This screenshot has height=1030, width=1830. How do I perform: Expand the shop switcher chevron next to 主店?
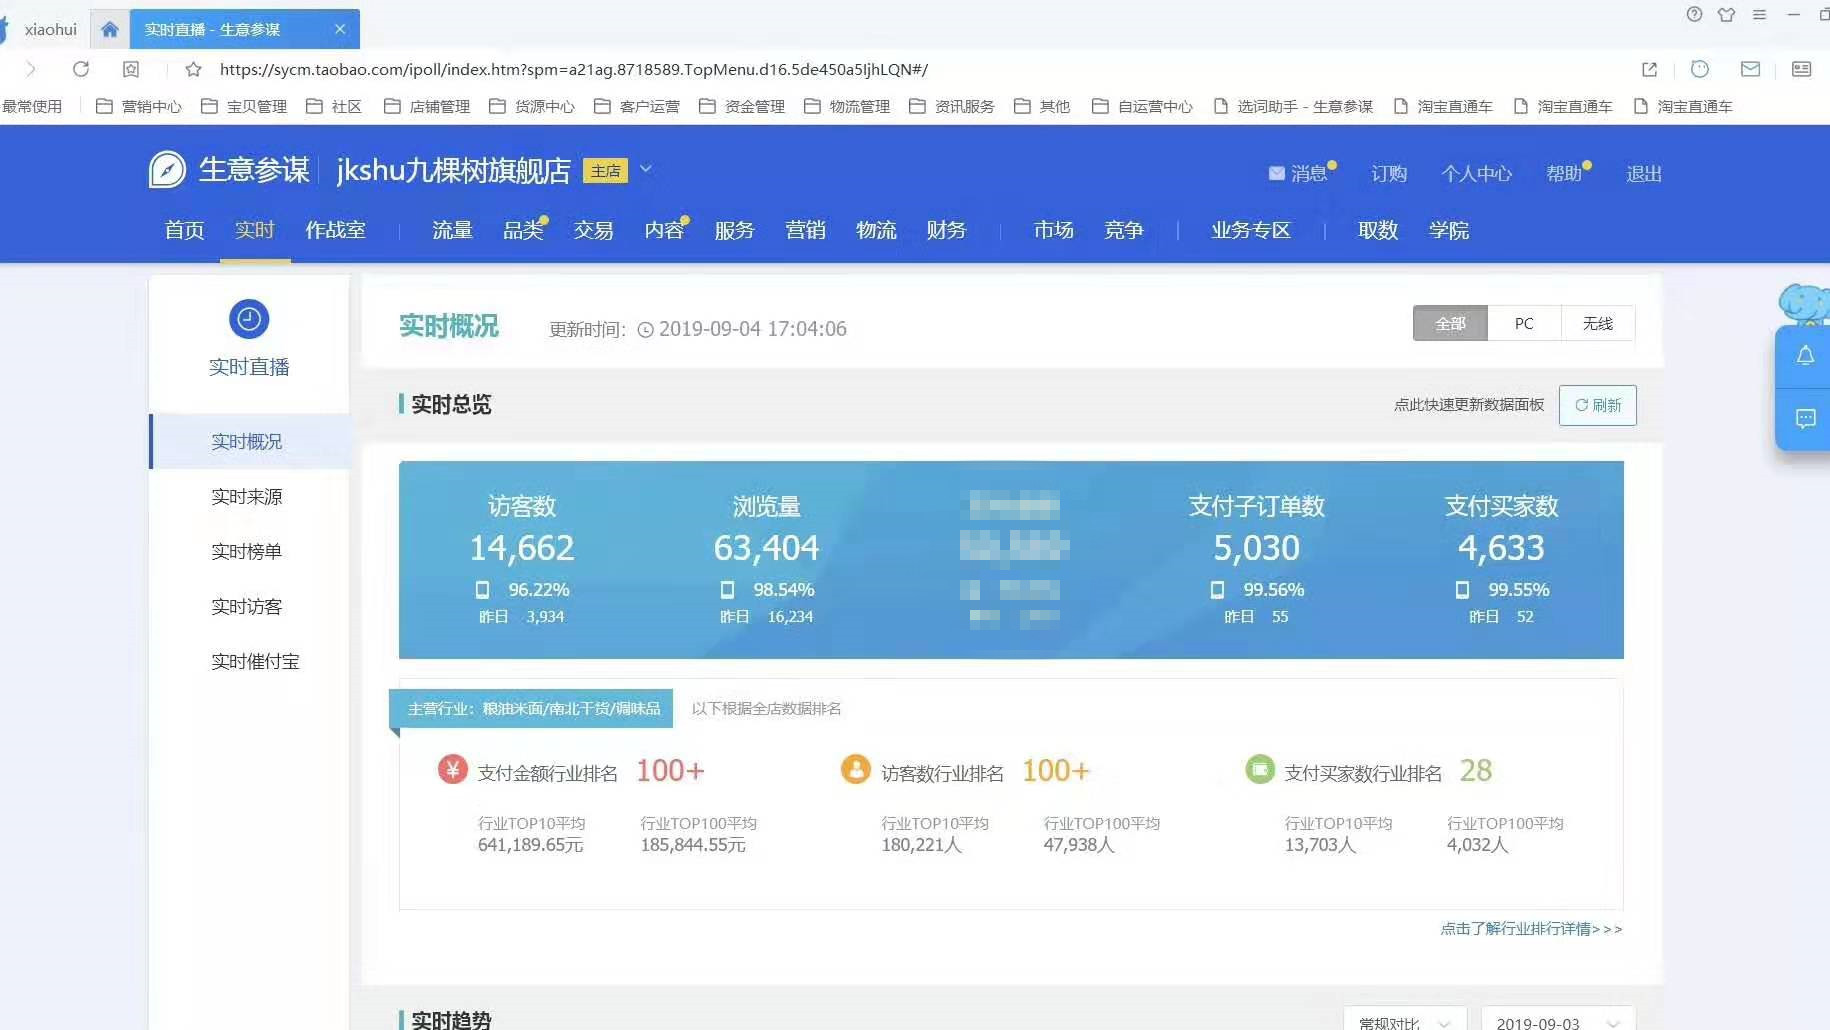pyautogui.click(x=646, y=169)
